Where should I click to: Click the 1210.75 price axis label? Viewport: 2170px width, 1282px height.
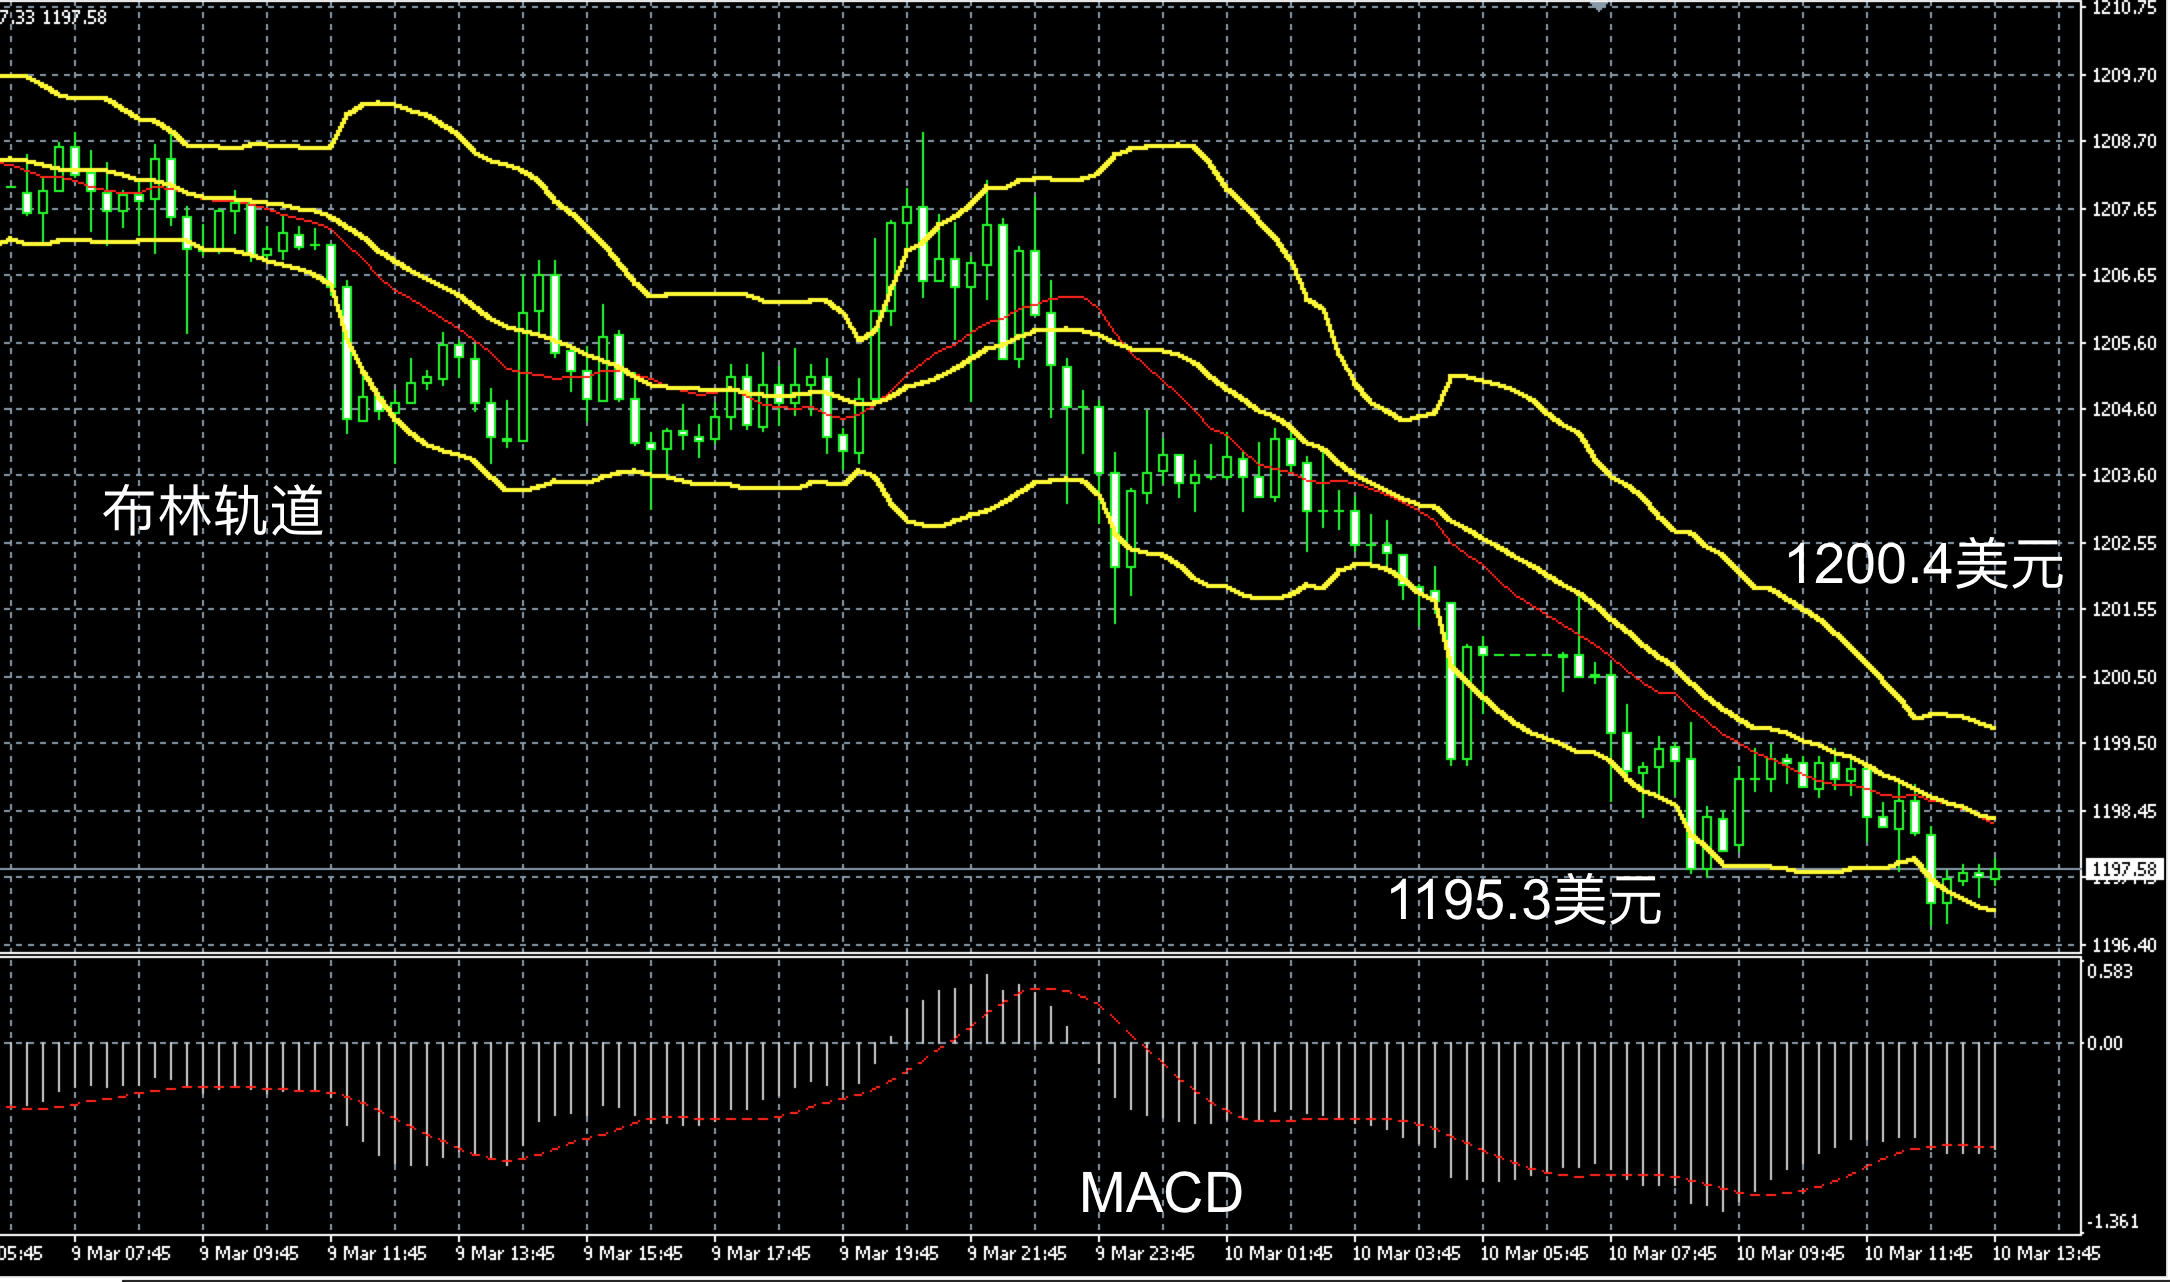click(x=2124, y=8)
